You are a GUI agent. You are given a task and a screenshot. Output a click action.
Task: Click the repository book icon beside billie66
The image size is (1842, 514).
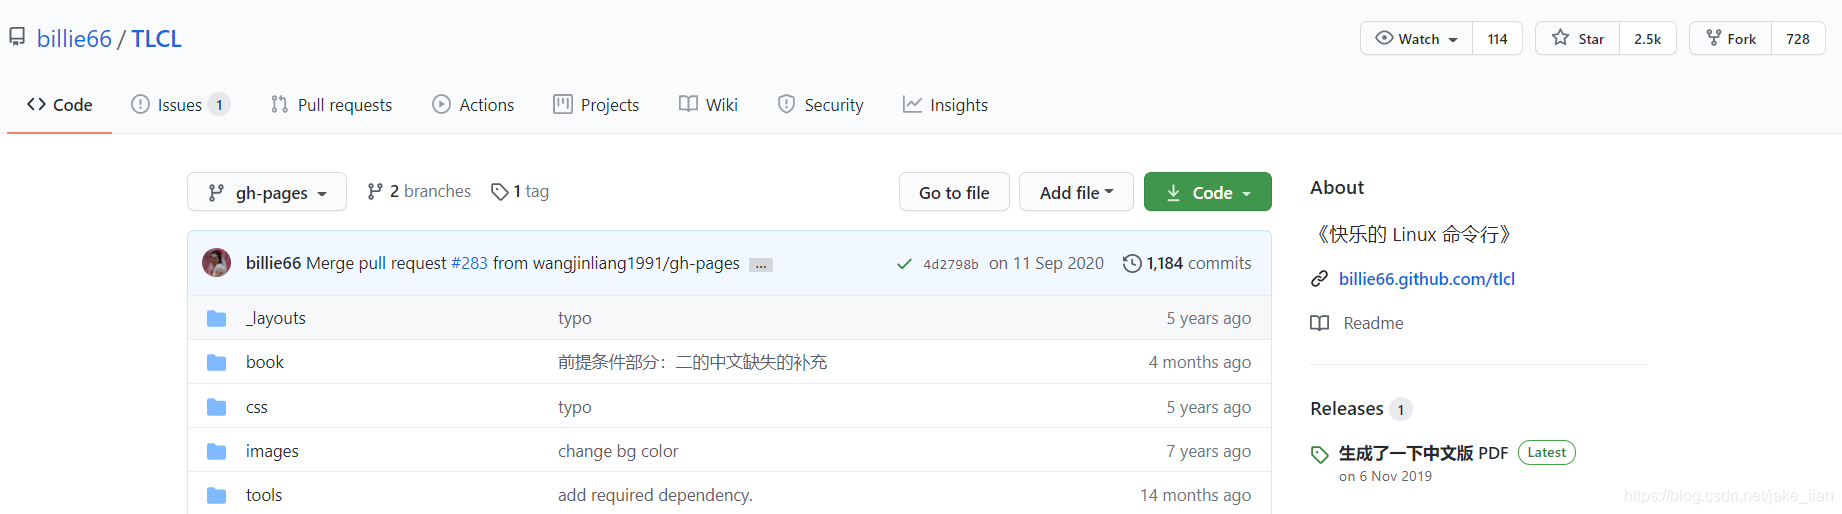click(17, 38)
